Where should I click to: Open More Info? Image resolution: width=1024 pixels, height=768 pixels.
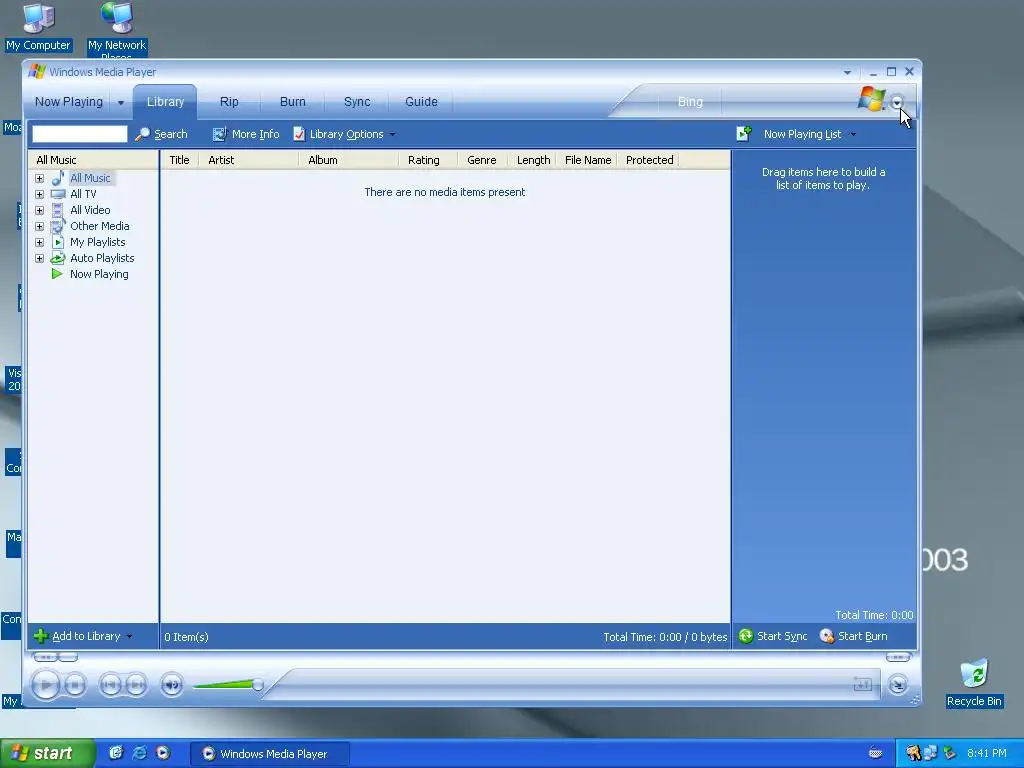[x=246, y=134]
